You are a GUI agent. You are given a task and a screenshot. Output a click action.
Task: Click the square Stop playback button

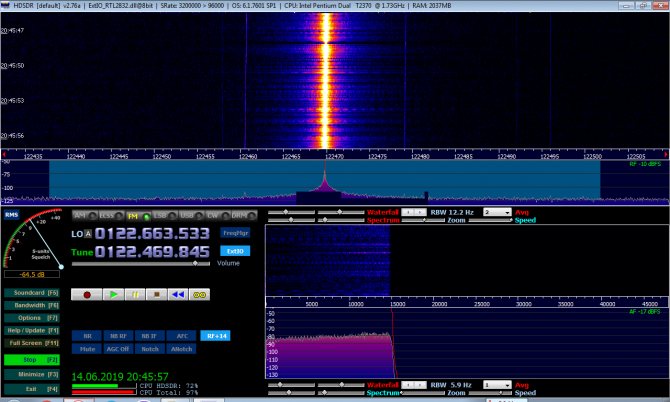[x=156, y=295]
